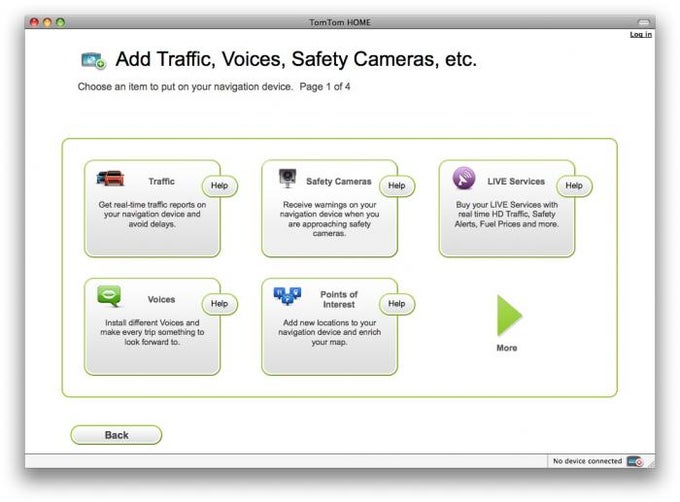The image size is (680, 502).
Task: Click the device-plus icon beside the page title
Action: click(93, 60)
